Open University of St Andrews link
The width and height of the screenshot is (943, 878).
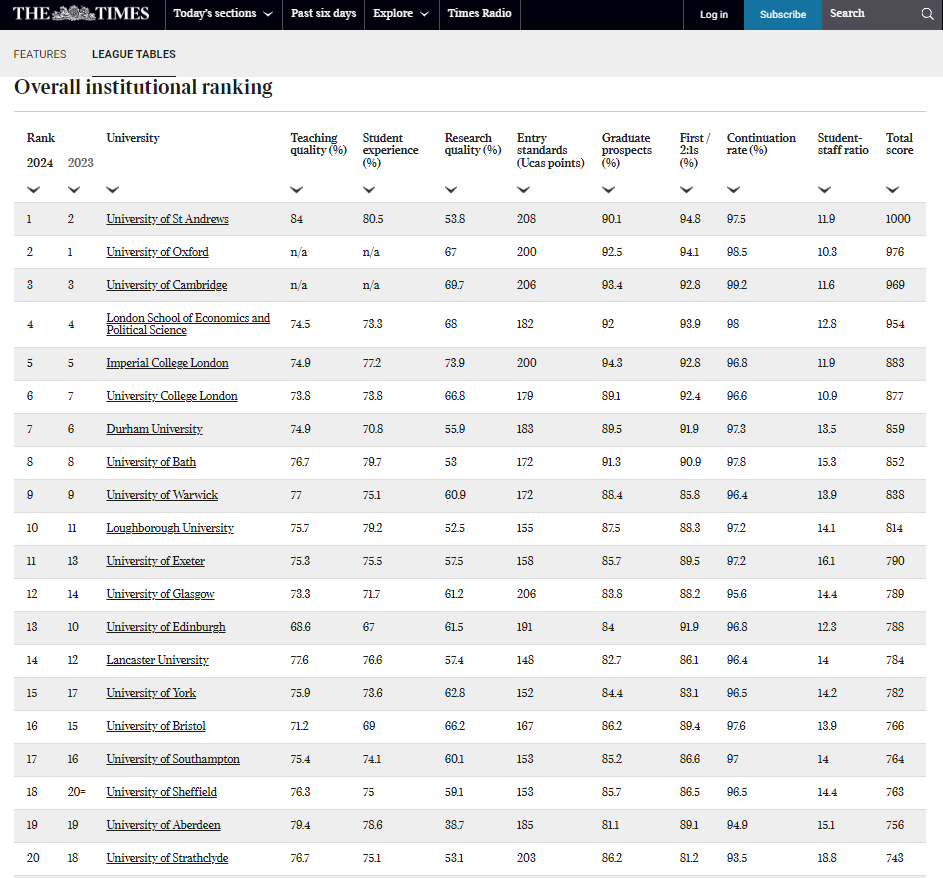pyautogui.click(x=167, y=219)
